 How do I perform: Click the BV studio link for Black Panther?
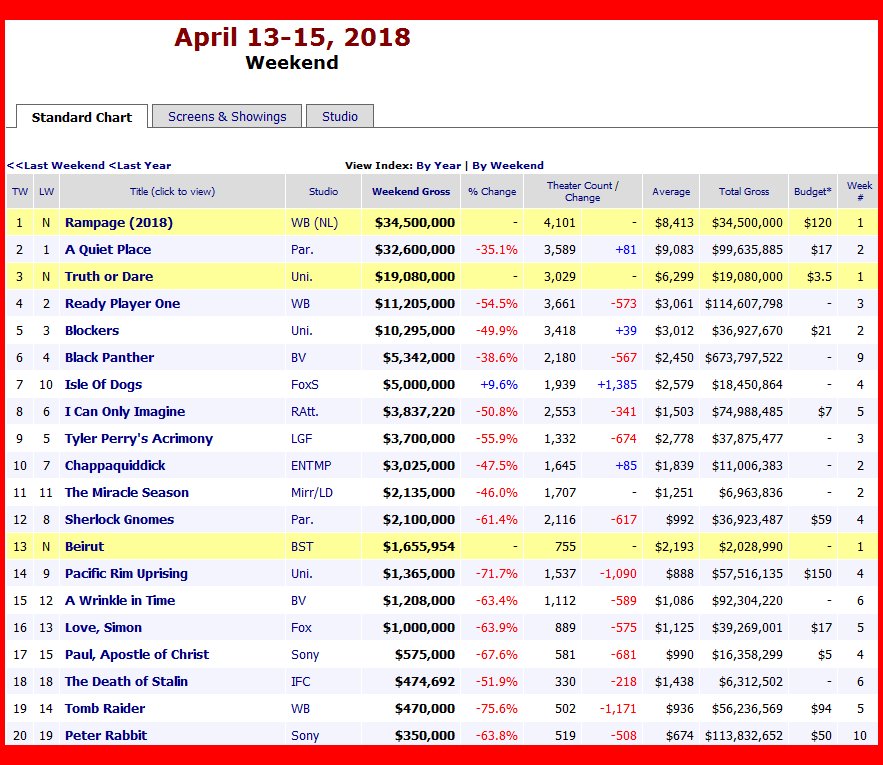click(298, 358)
